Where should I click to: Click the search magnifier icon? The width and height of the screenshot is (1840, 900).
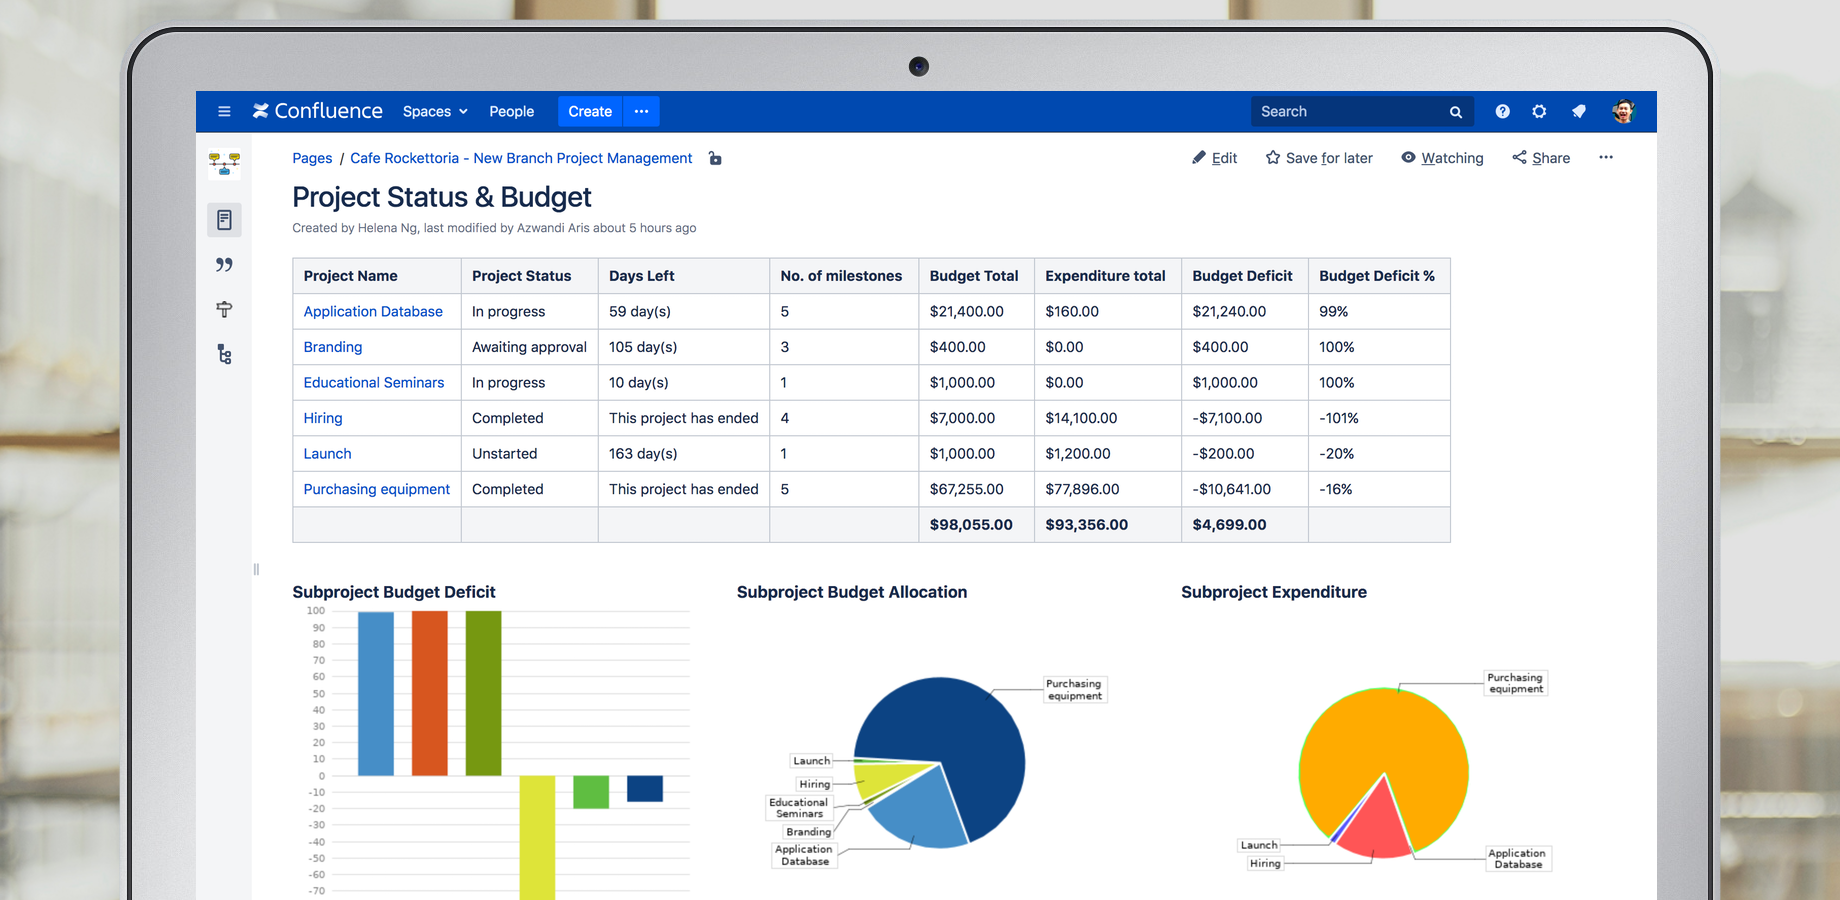click(x=1456, y=112)
